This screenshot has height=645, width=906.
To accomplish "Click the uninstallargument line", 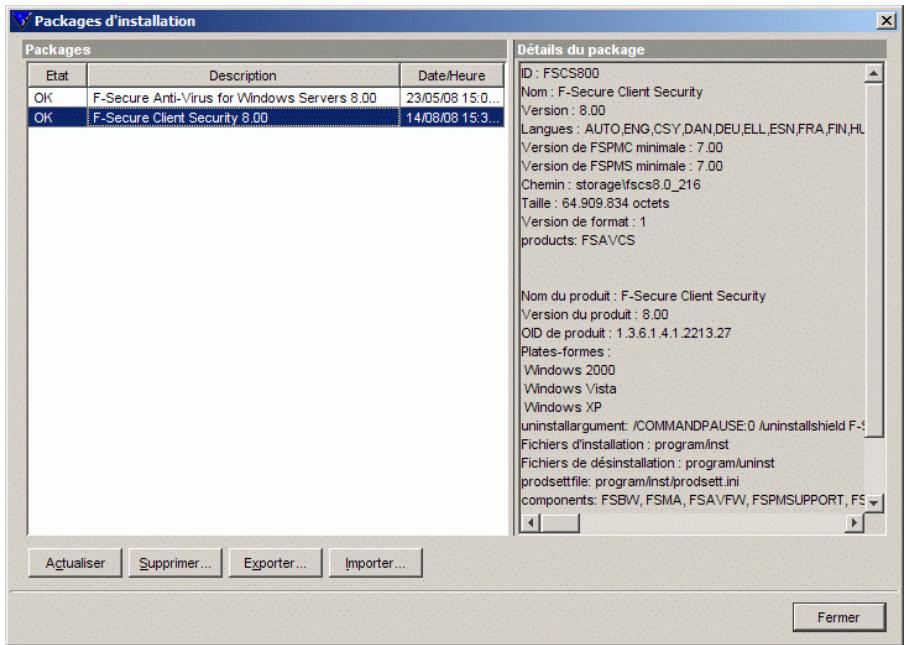I will 692,426.
